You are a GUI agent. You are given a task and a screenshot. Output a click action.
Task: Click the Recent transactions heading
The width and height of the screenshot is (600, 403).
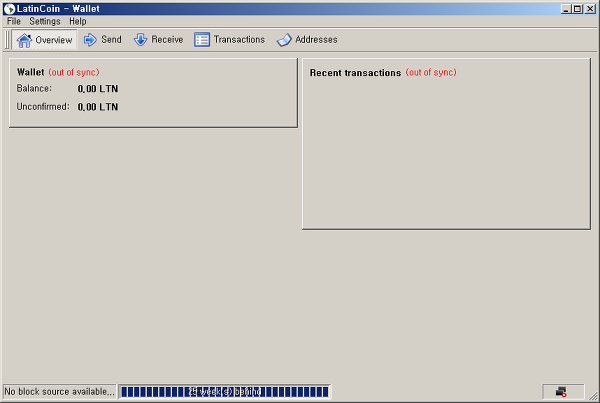click(355, 73)
